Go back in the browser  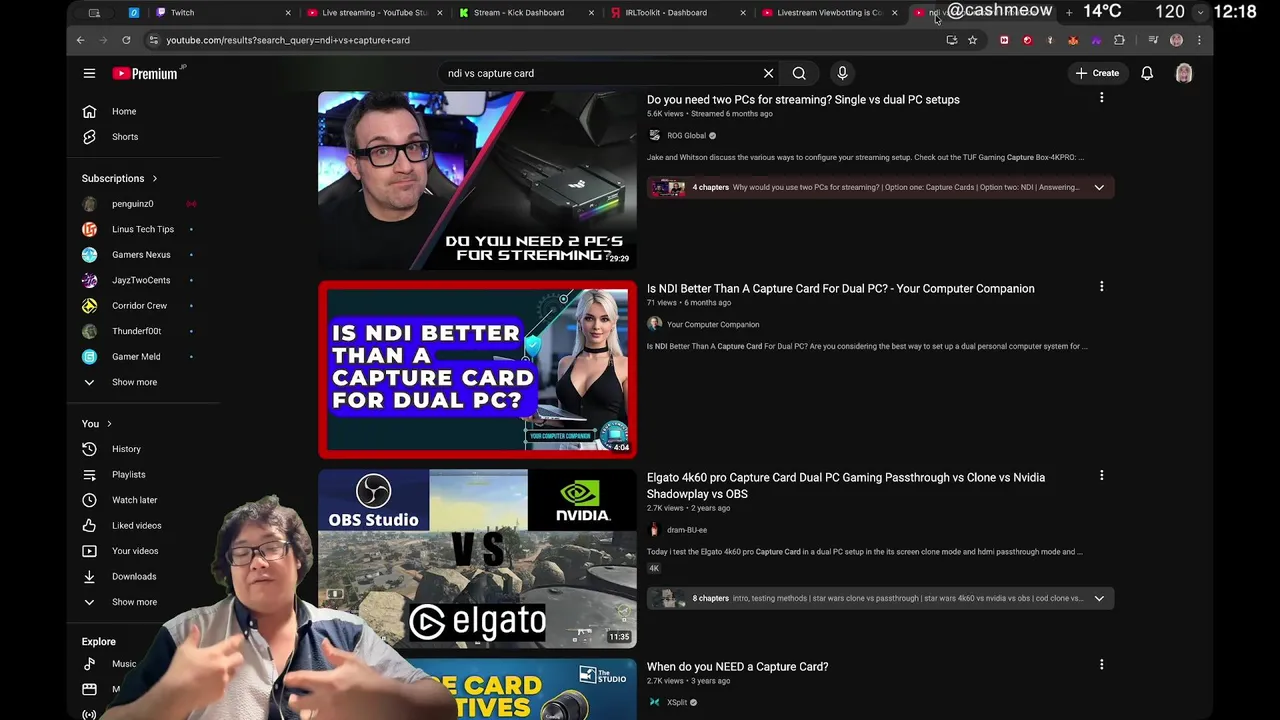tap(81, 40)
